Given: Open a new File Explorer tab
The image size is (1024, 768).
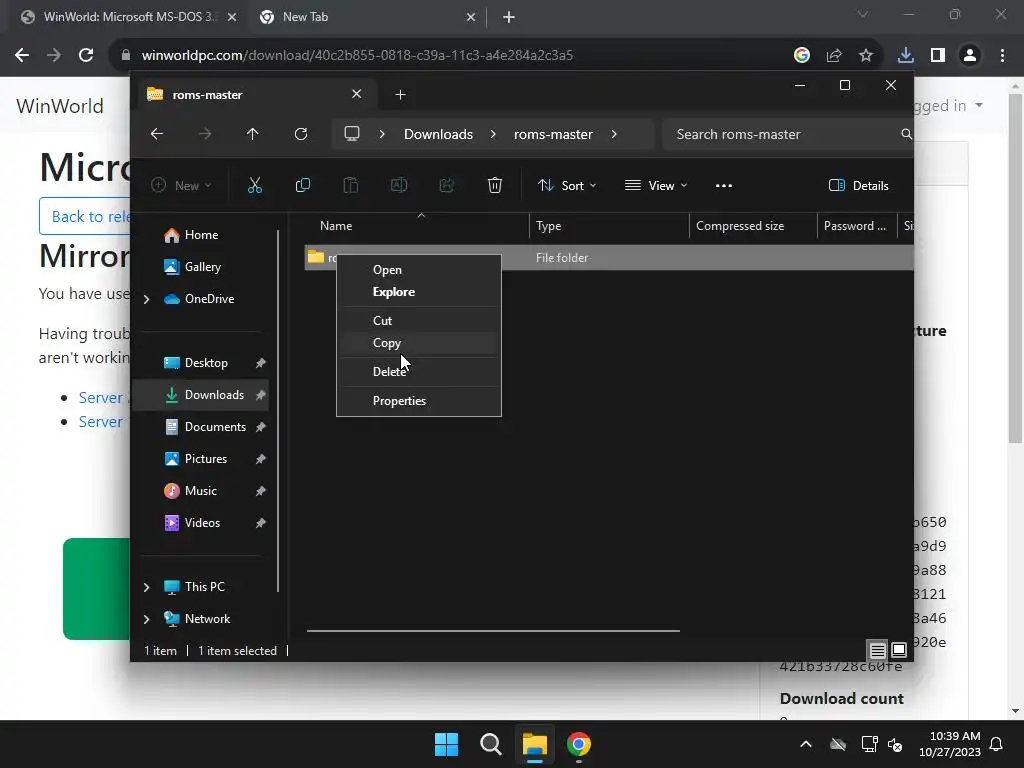Looking at the screenshot, I should click(400, 95).
